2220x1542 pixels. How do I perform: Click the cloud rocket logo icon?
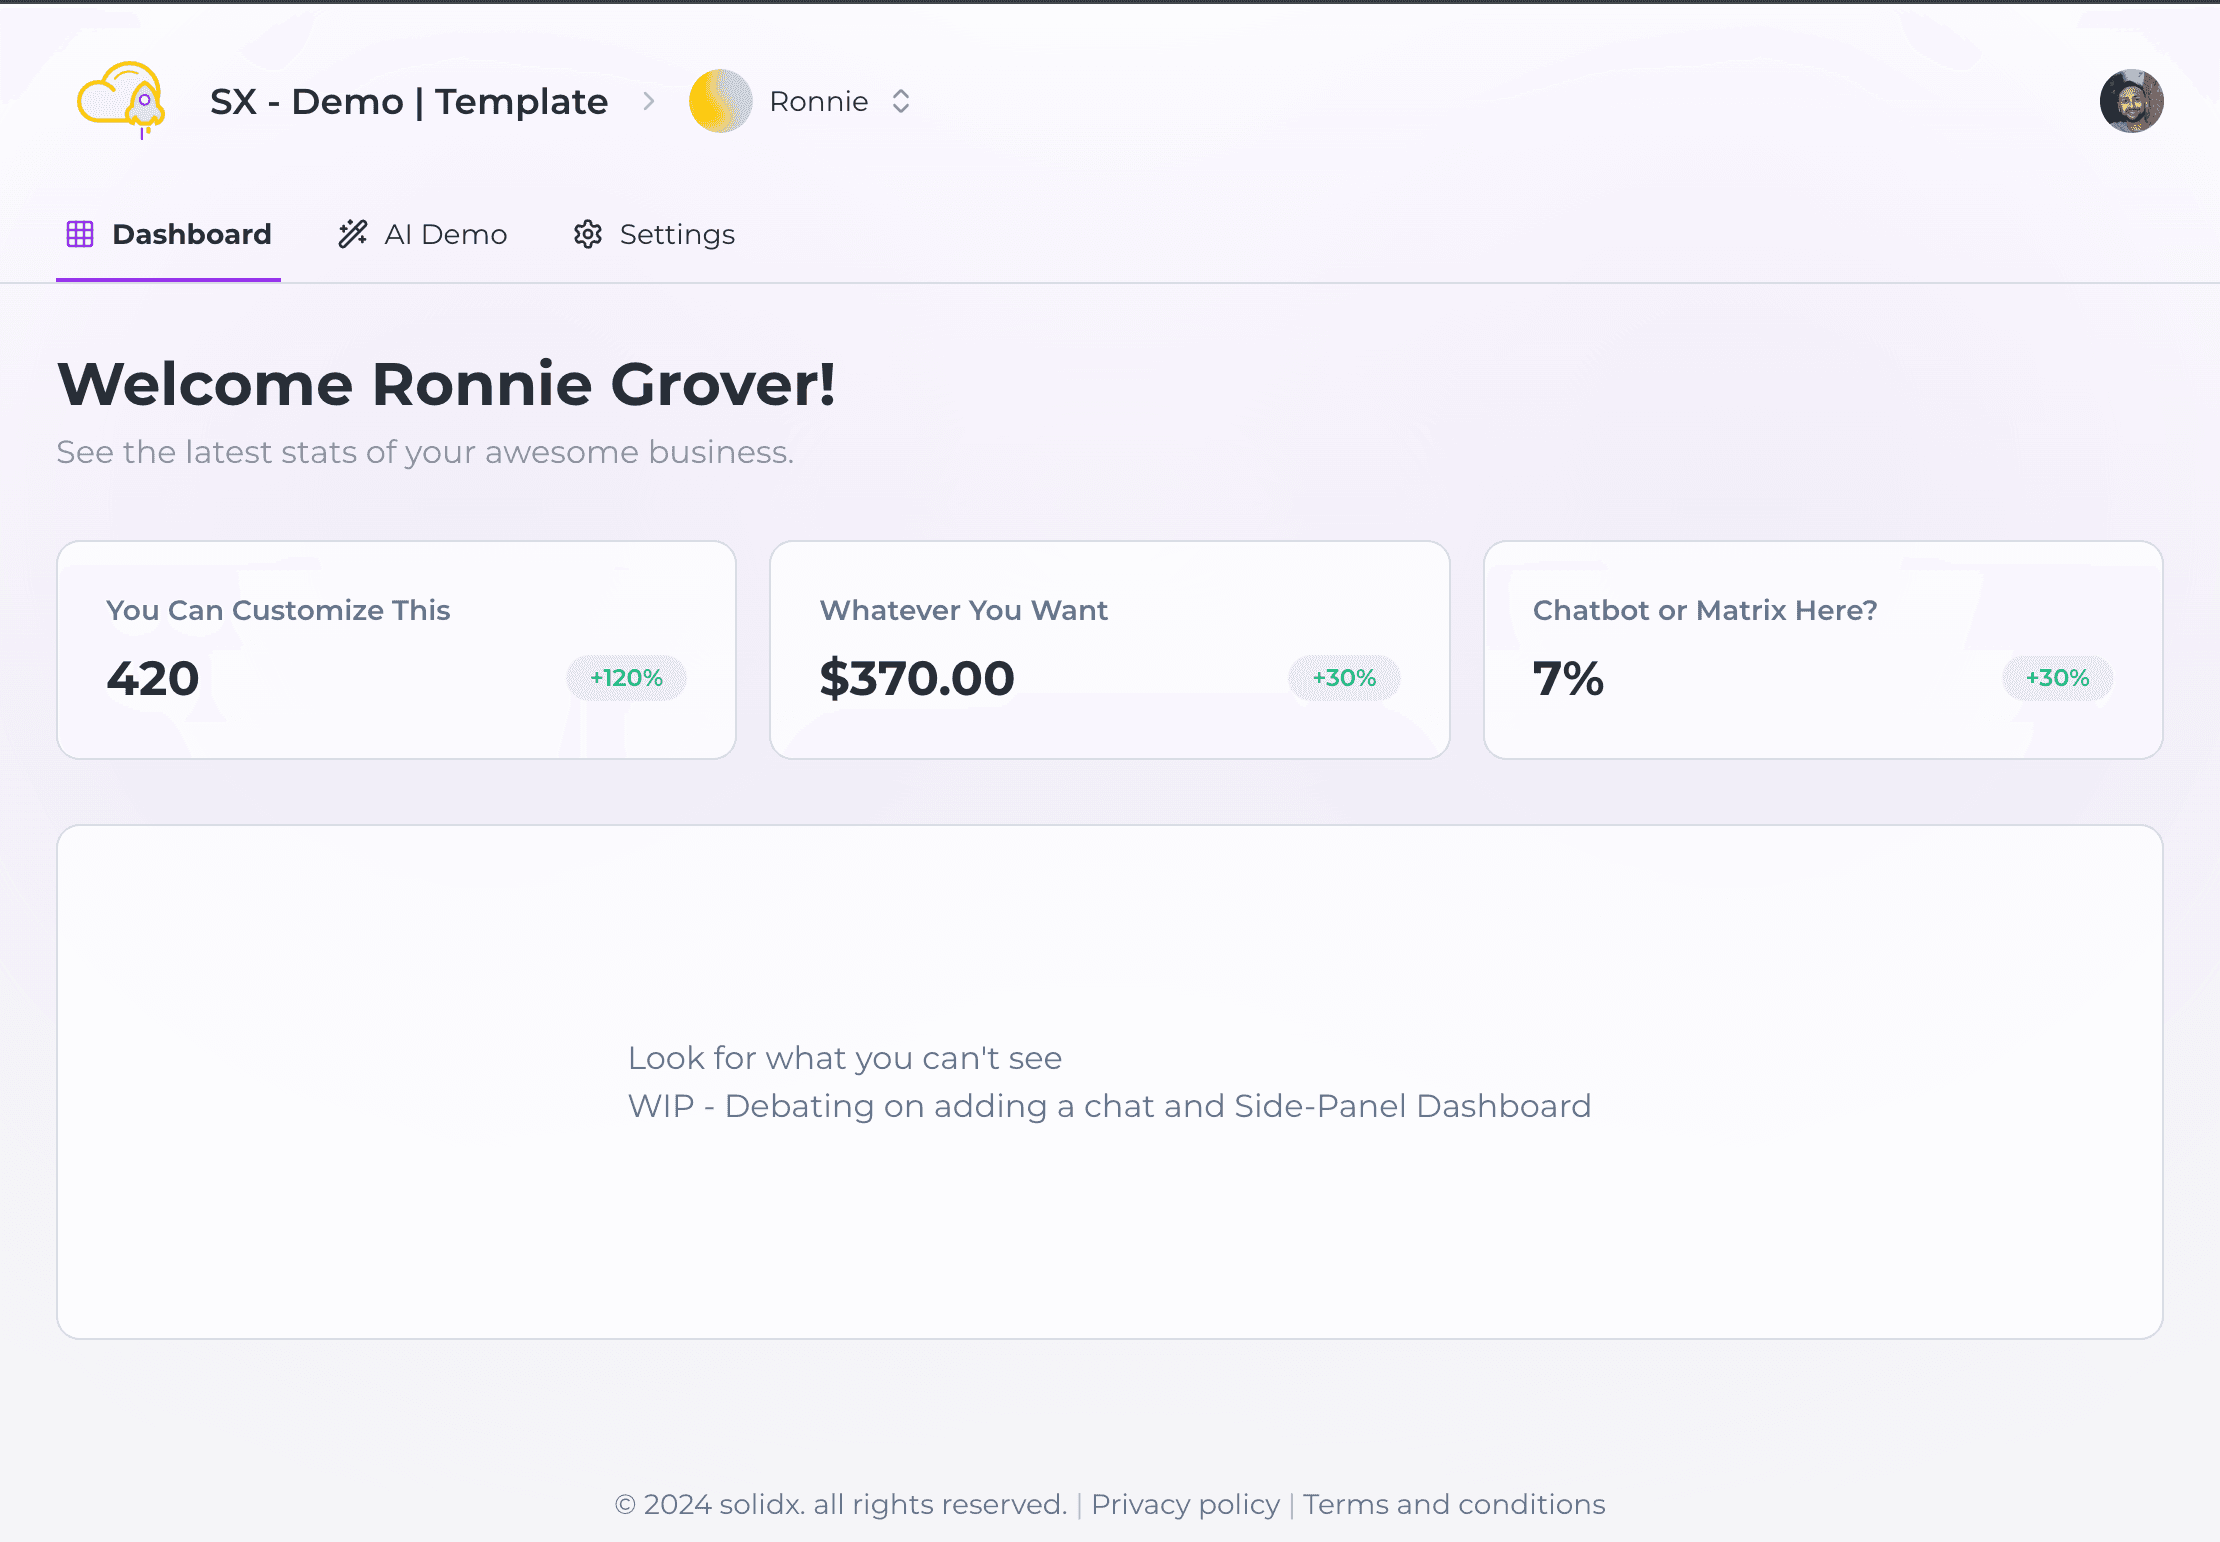[x=122, y=100]
